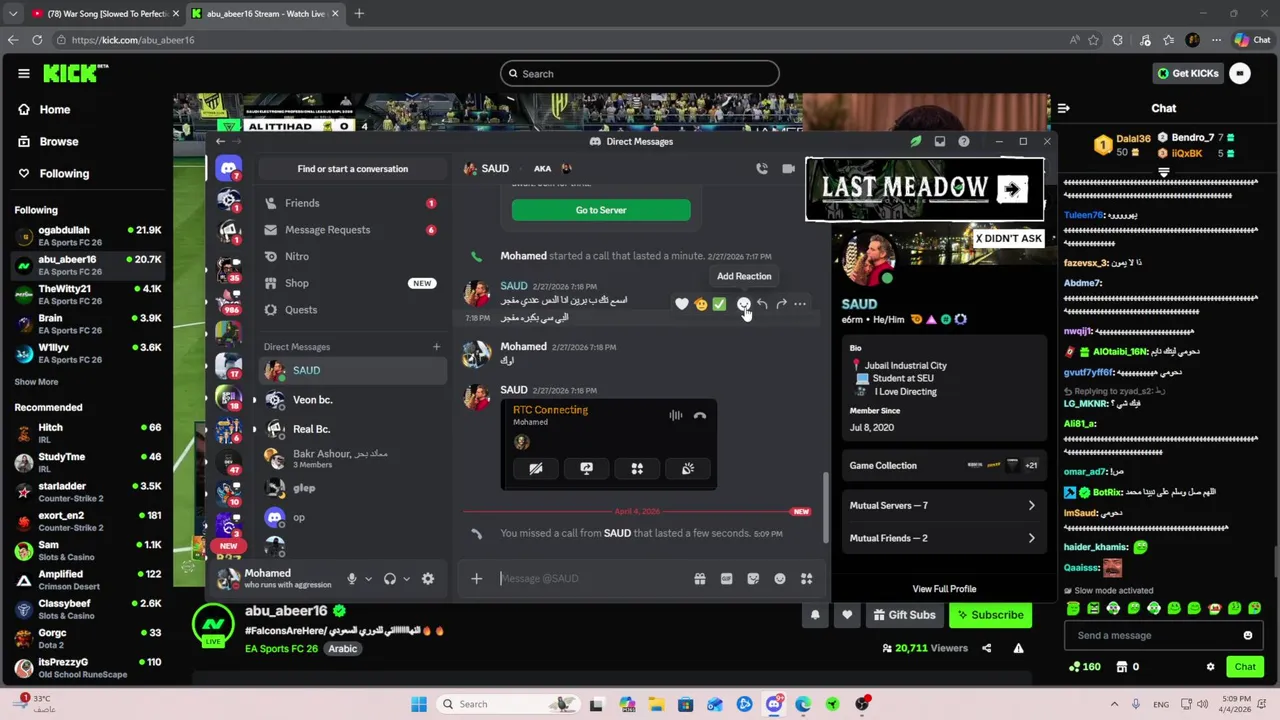Open Nitro page in Discord

point(351,256)
